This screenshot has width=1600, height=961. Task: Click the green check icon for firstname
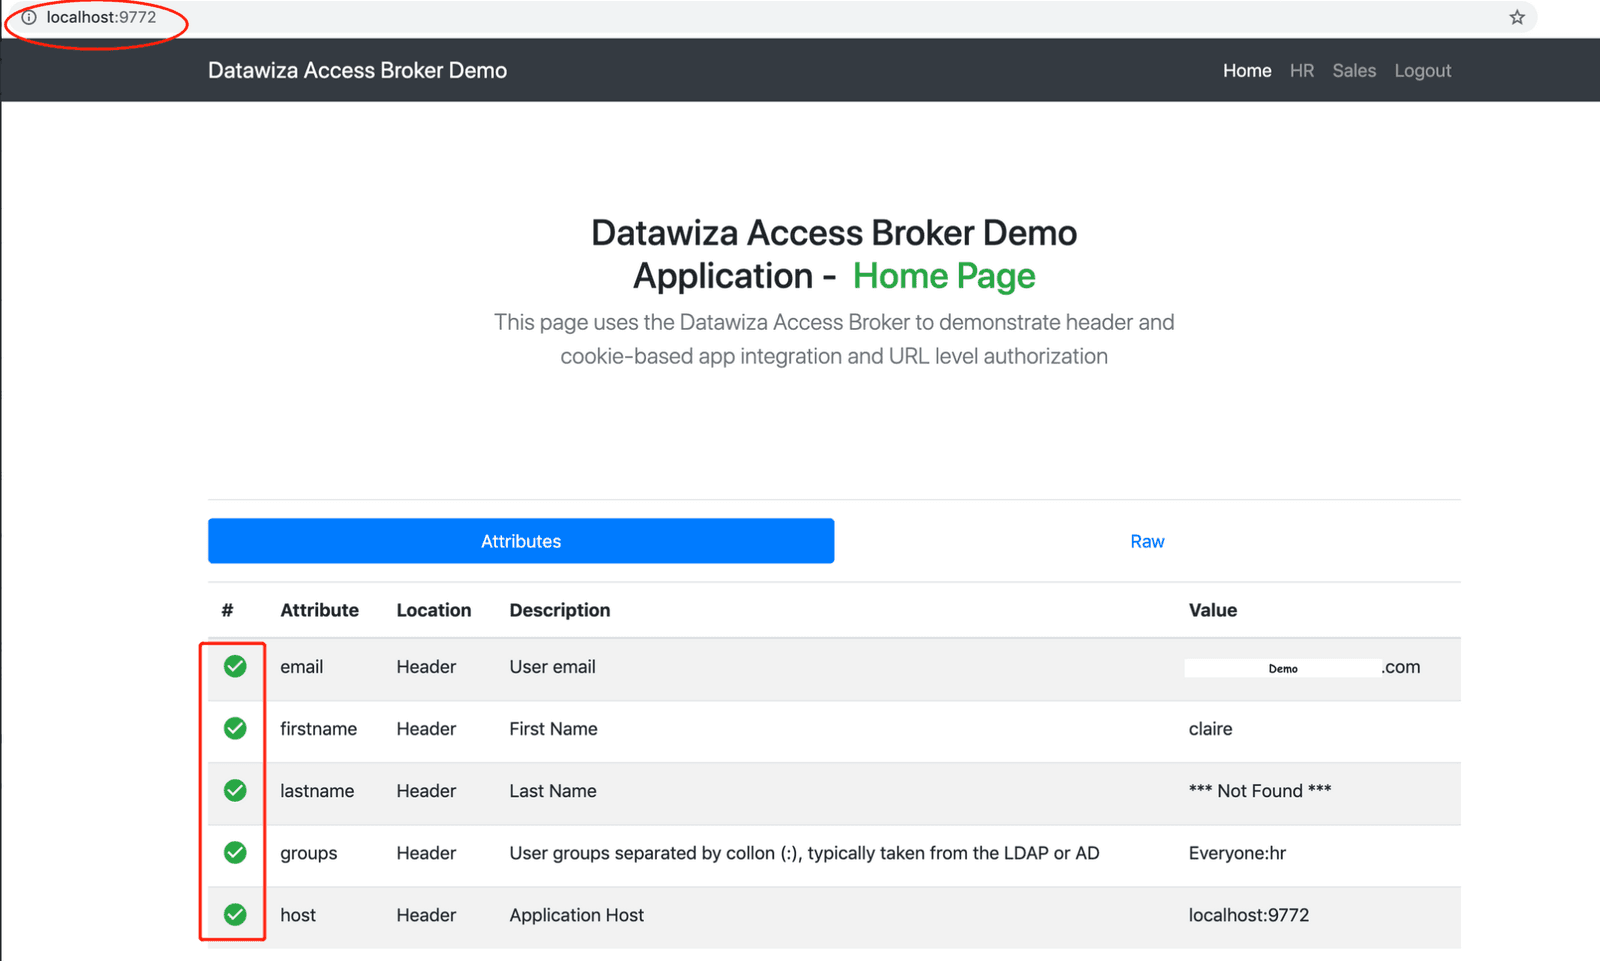[x=235, y=728]
